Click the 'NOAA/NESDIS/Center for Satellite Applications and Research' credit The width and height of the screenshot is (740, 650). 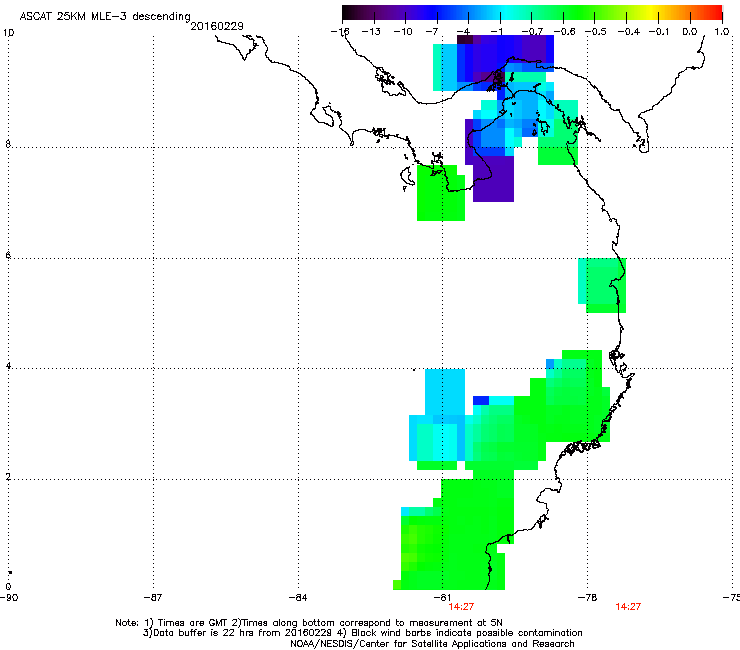(432, 644)
